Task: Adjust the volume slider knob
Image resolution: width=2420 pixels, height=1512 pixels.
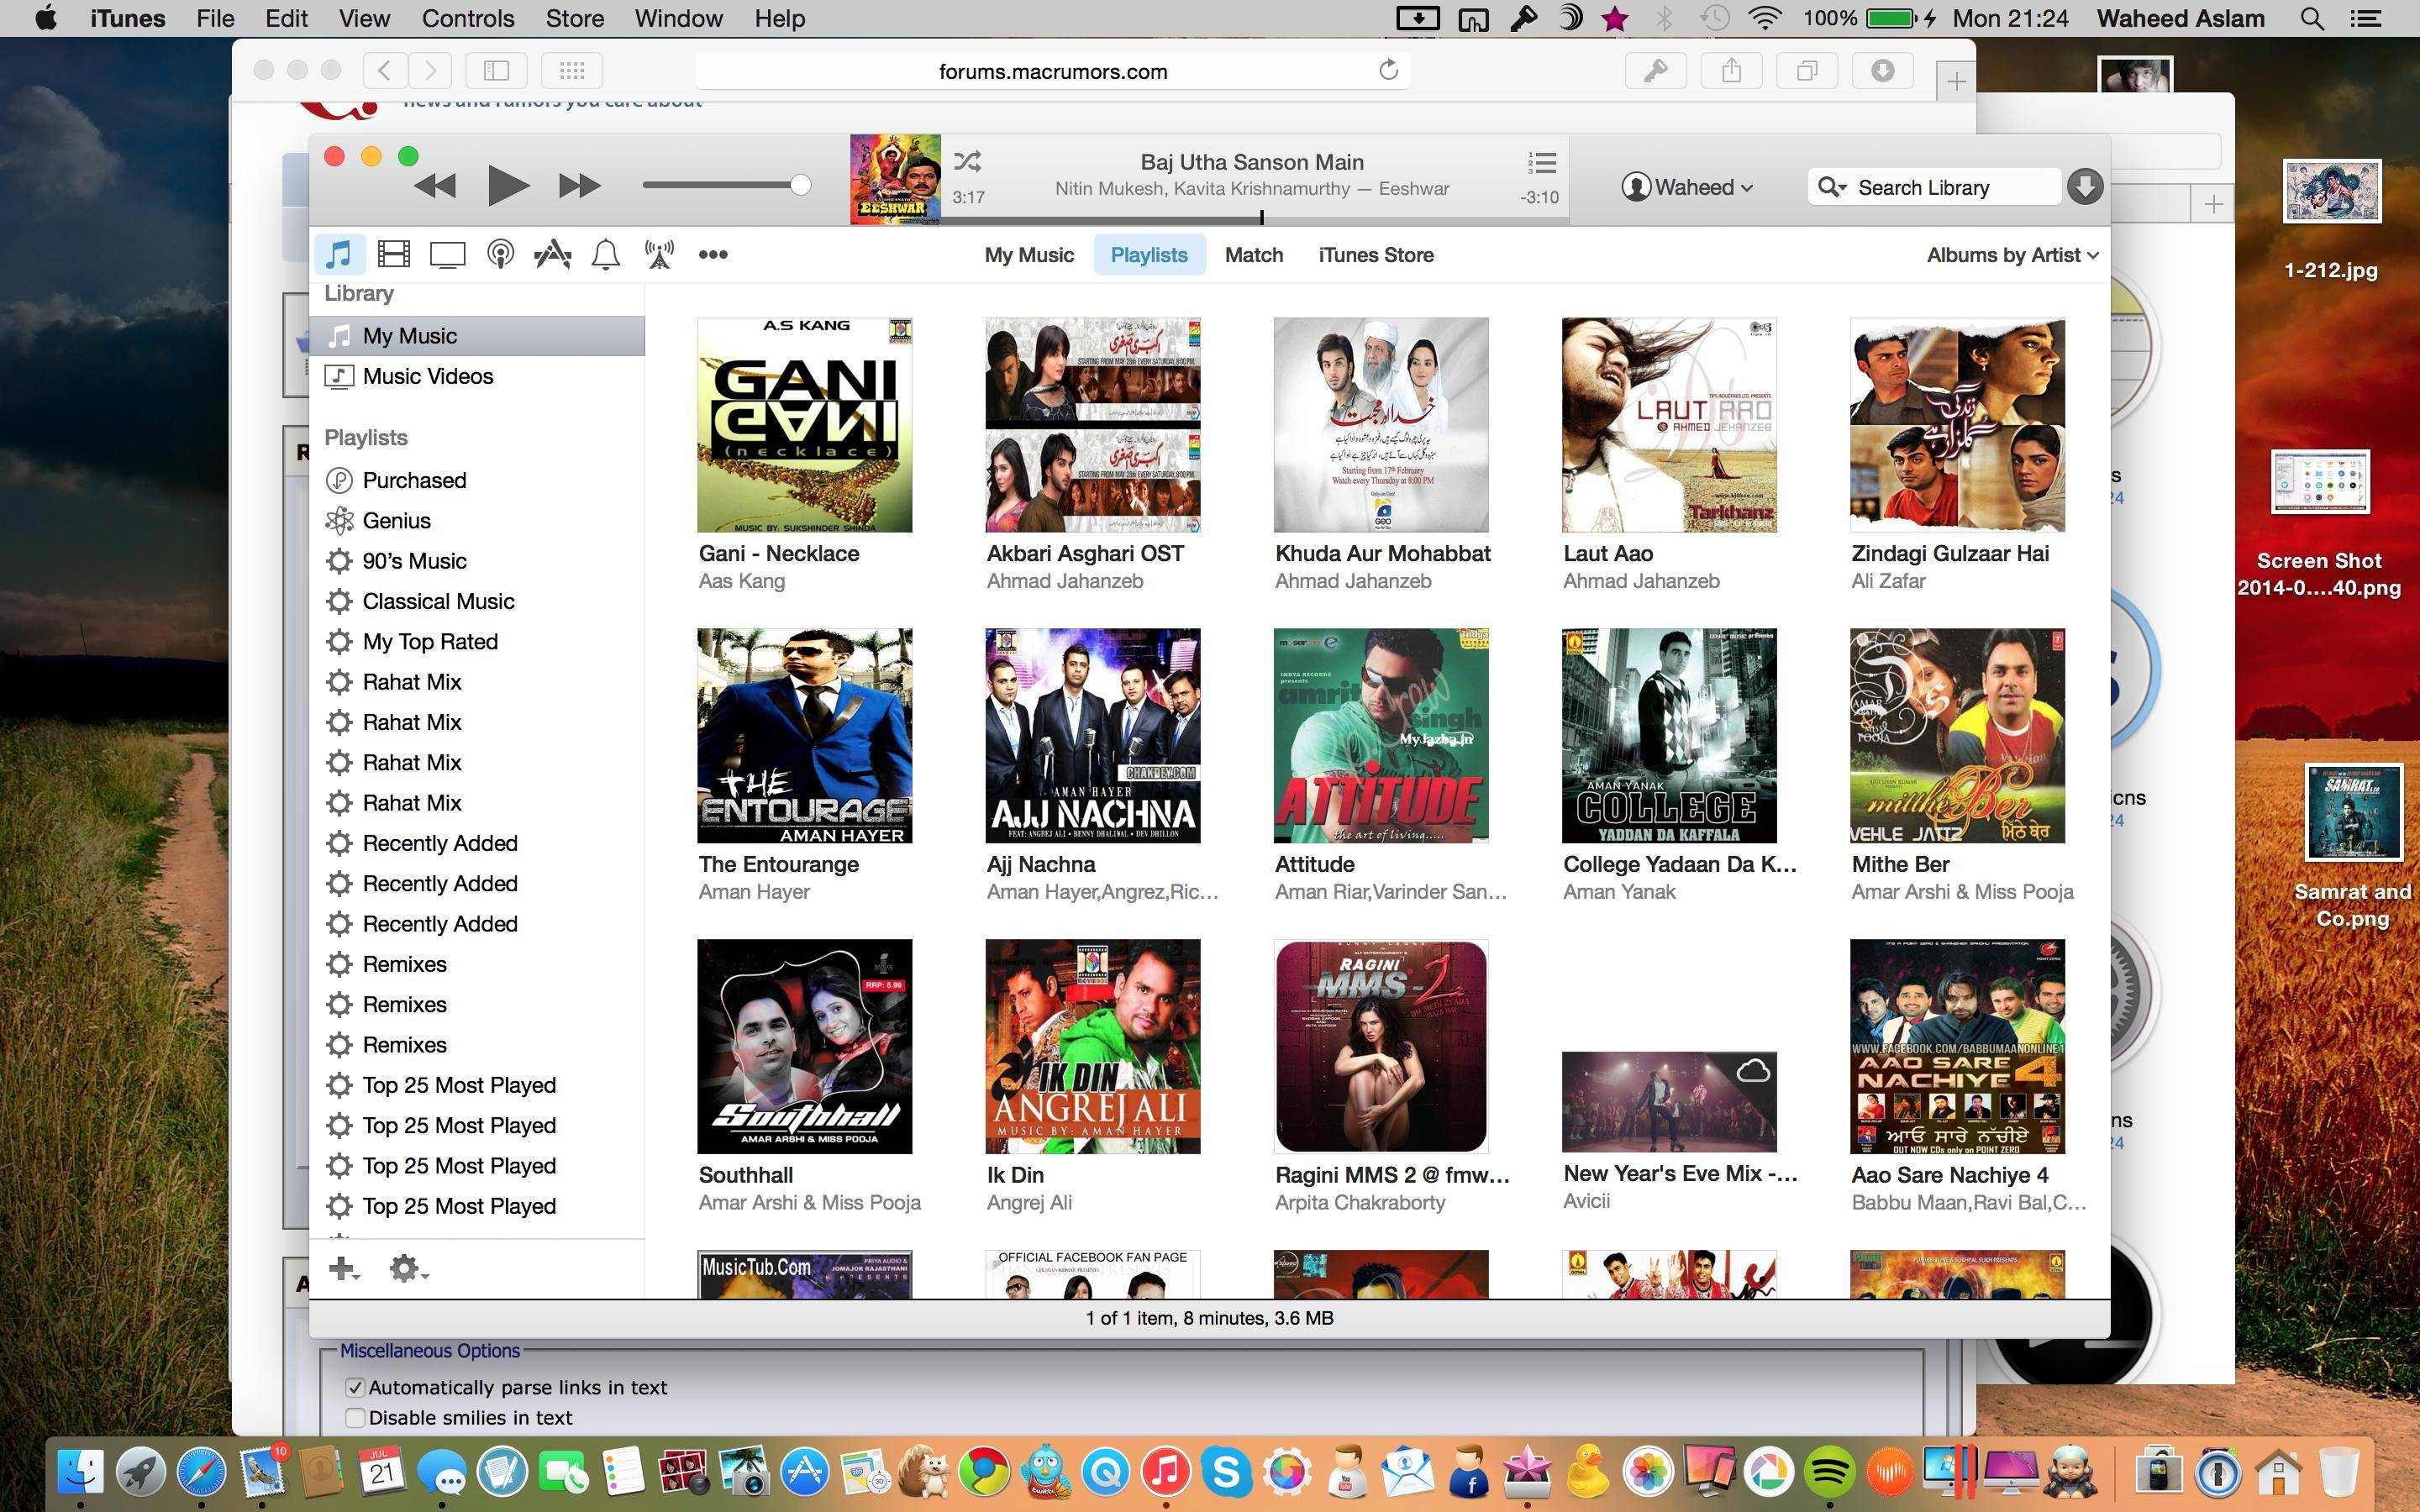Action: [x=800, y=185]
